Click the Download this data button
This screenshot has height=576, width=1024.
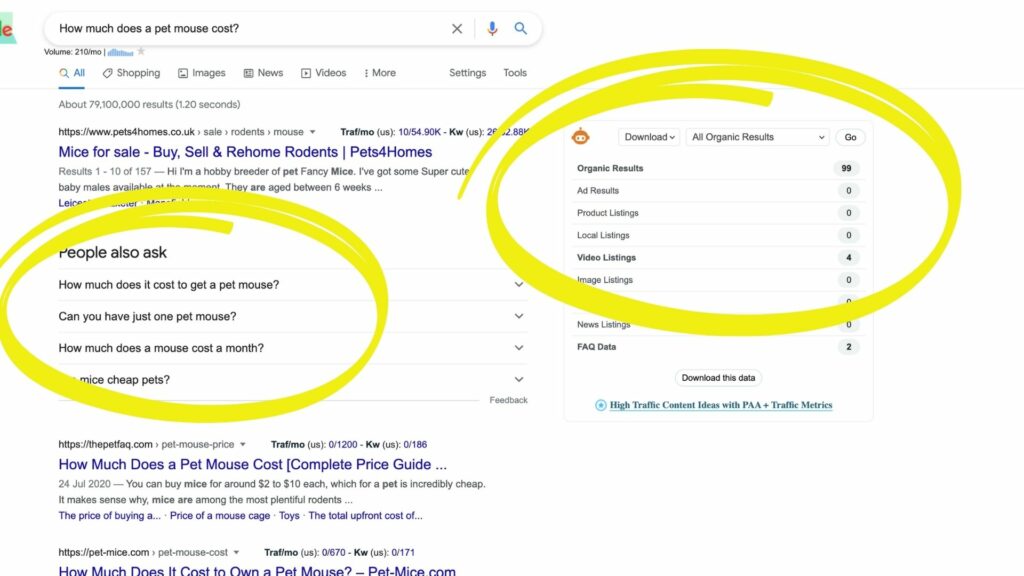(x=718, y=378)
